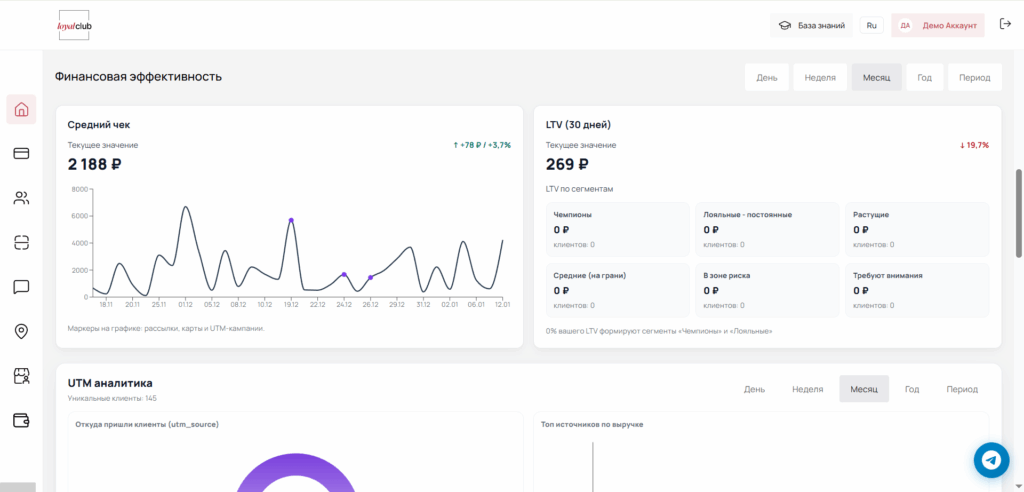Image resolution: width=1024 pixels, height=492 pixels.
Task: Select Месяц tab in UTM аналитика
Action: click(863, 389)
